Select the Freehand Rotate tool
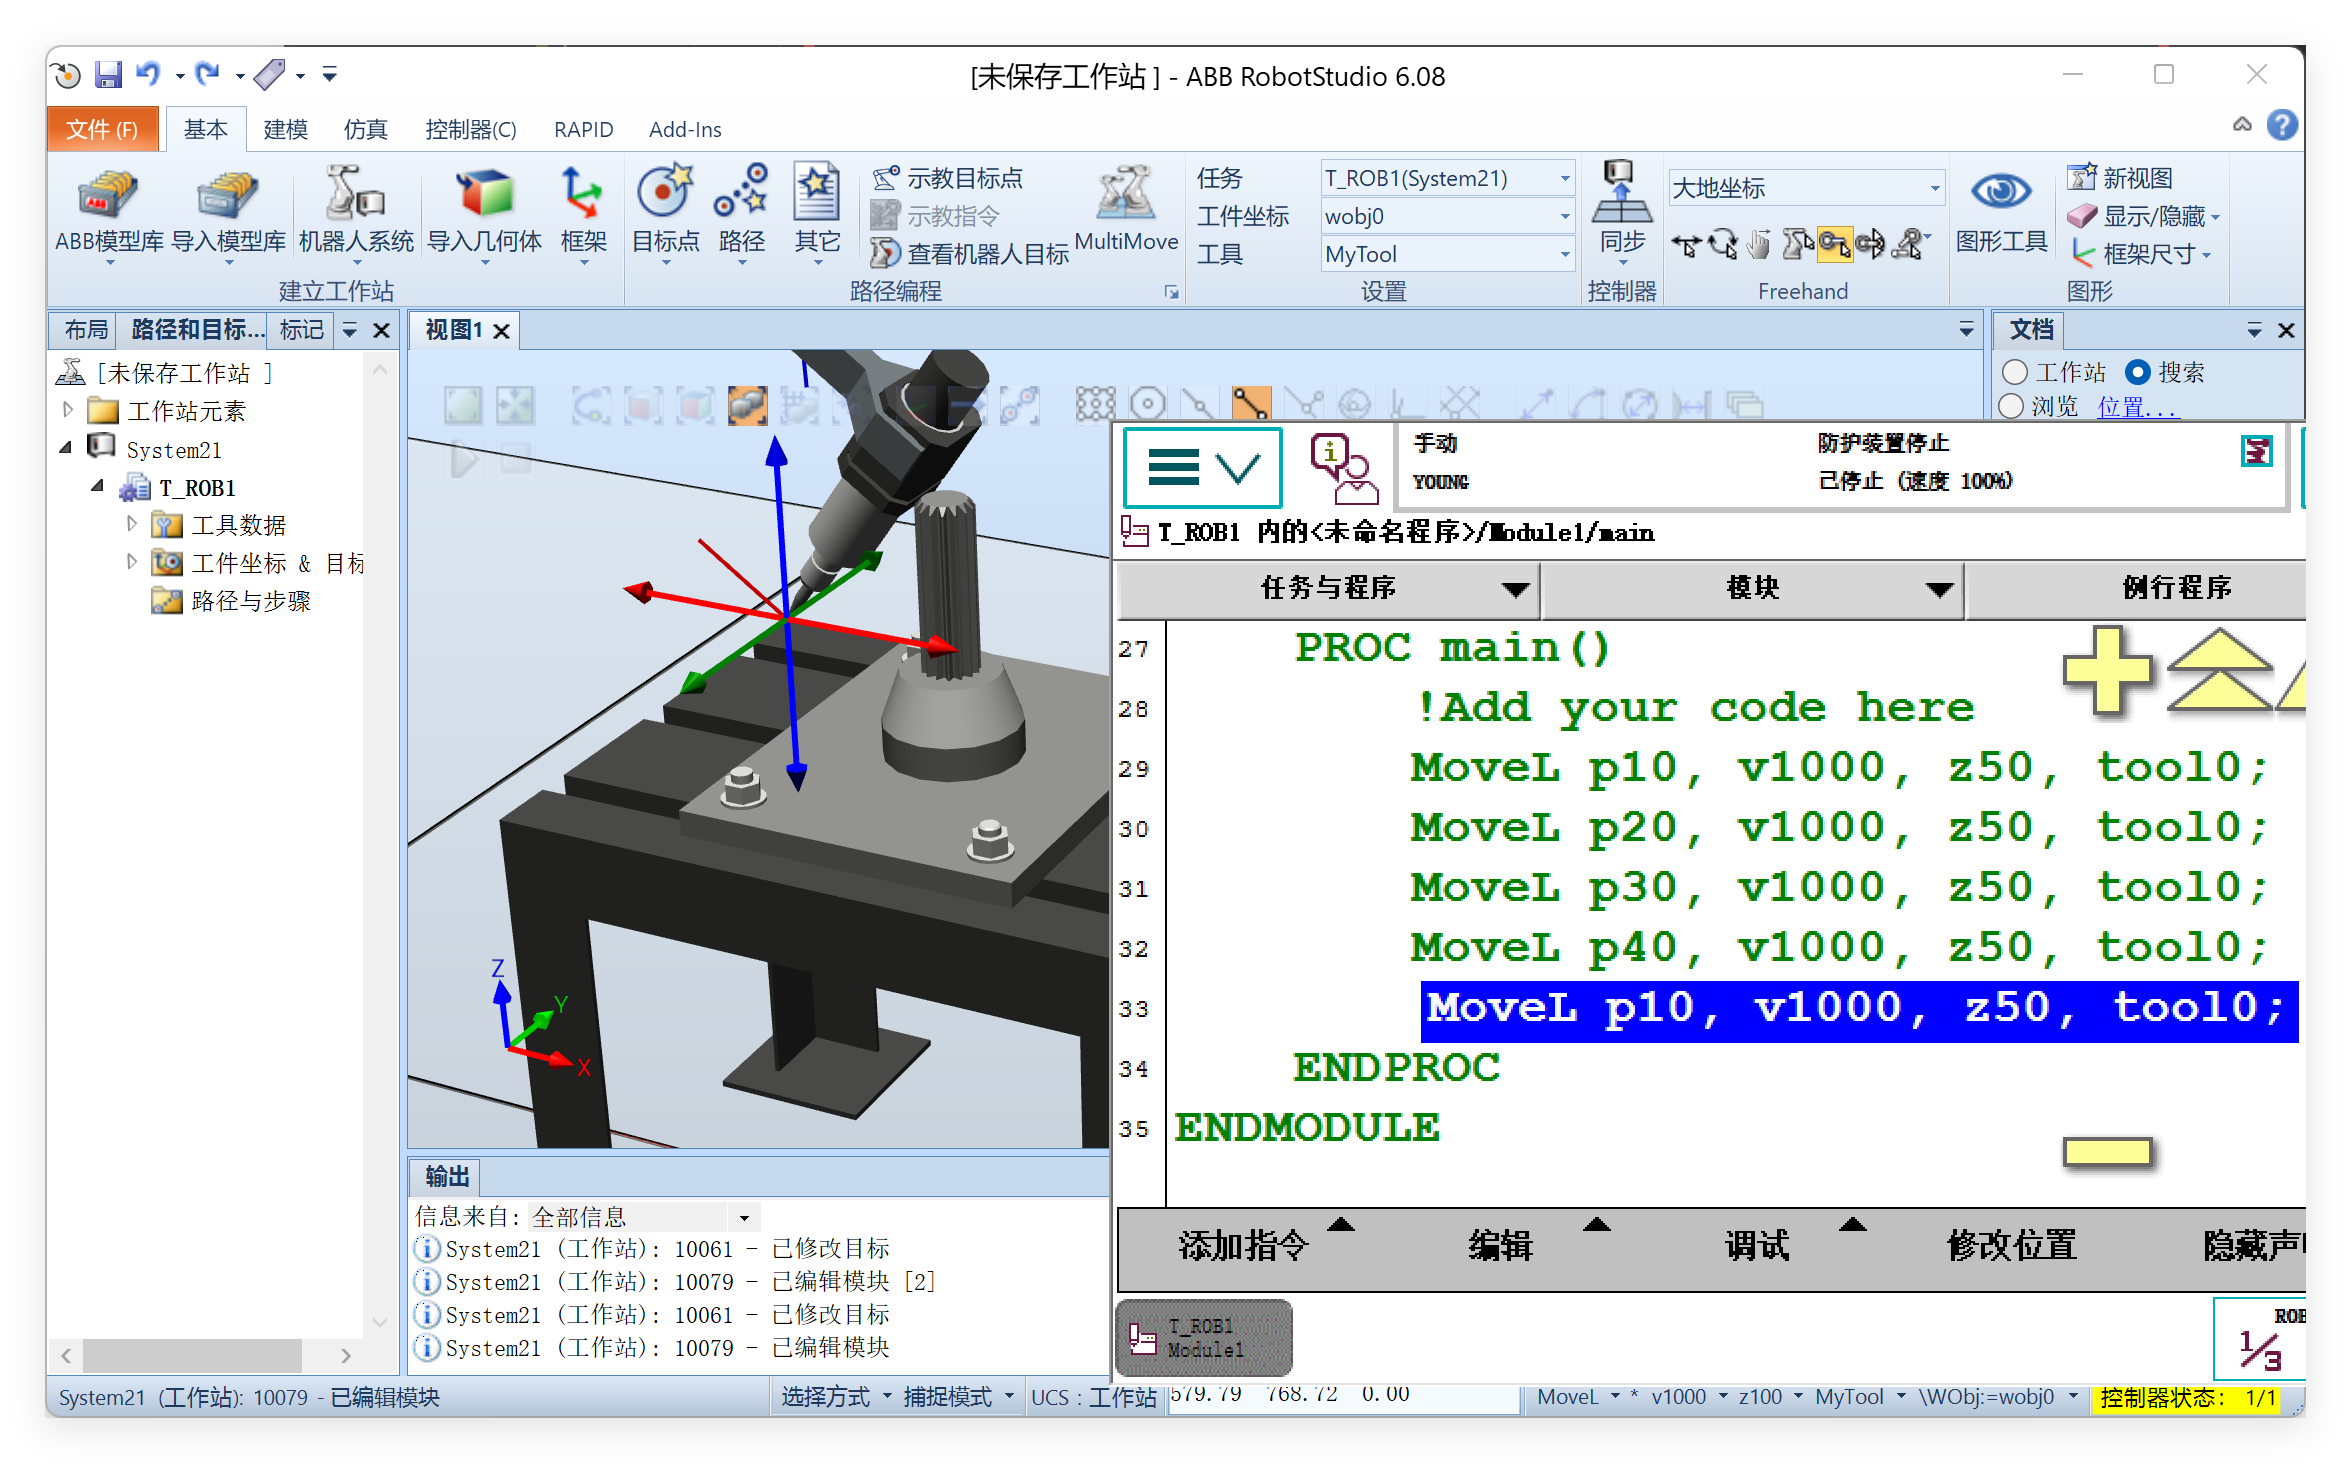 1723,244
